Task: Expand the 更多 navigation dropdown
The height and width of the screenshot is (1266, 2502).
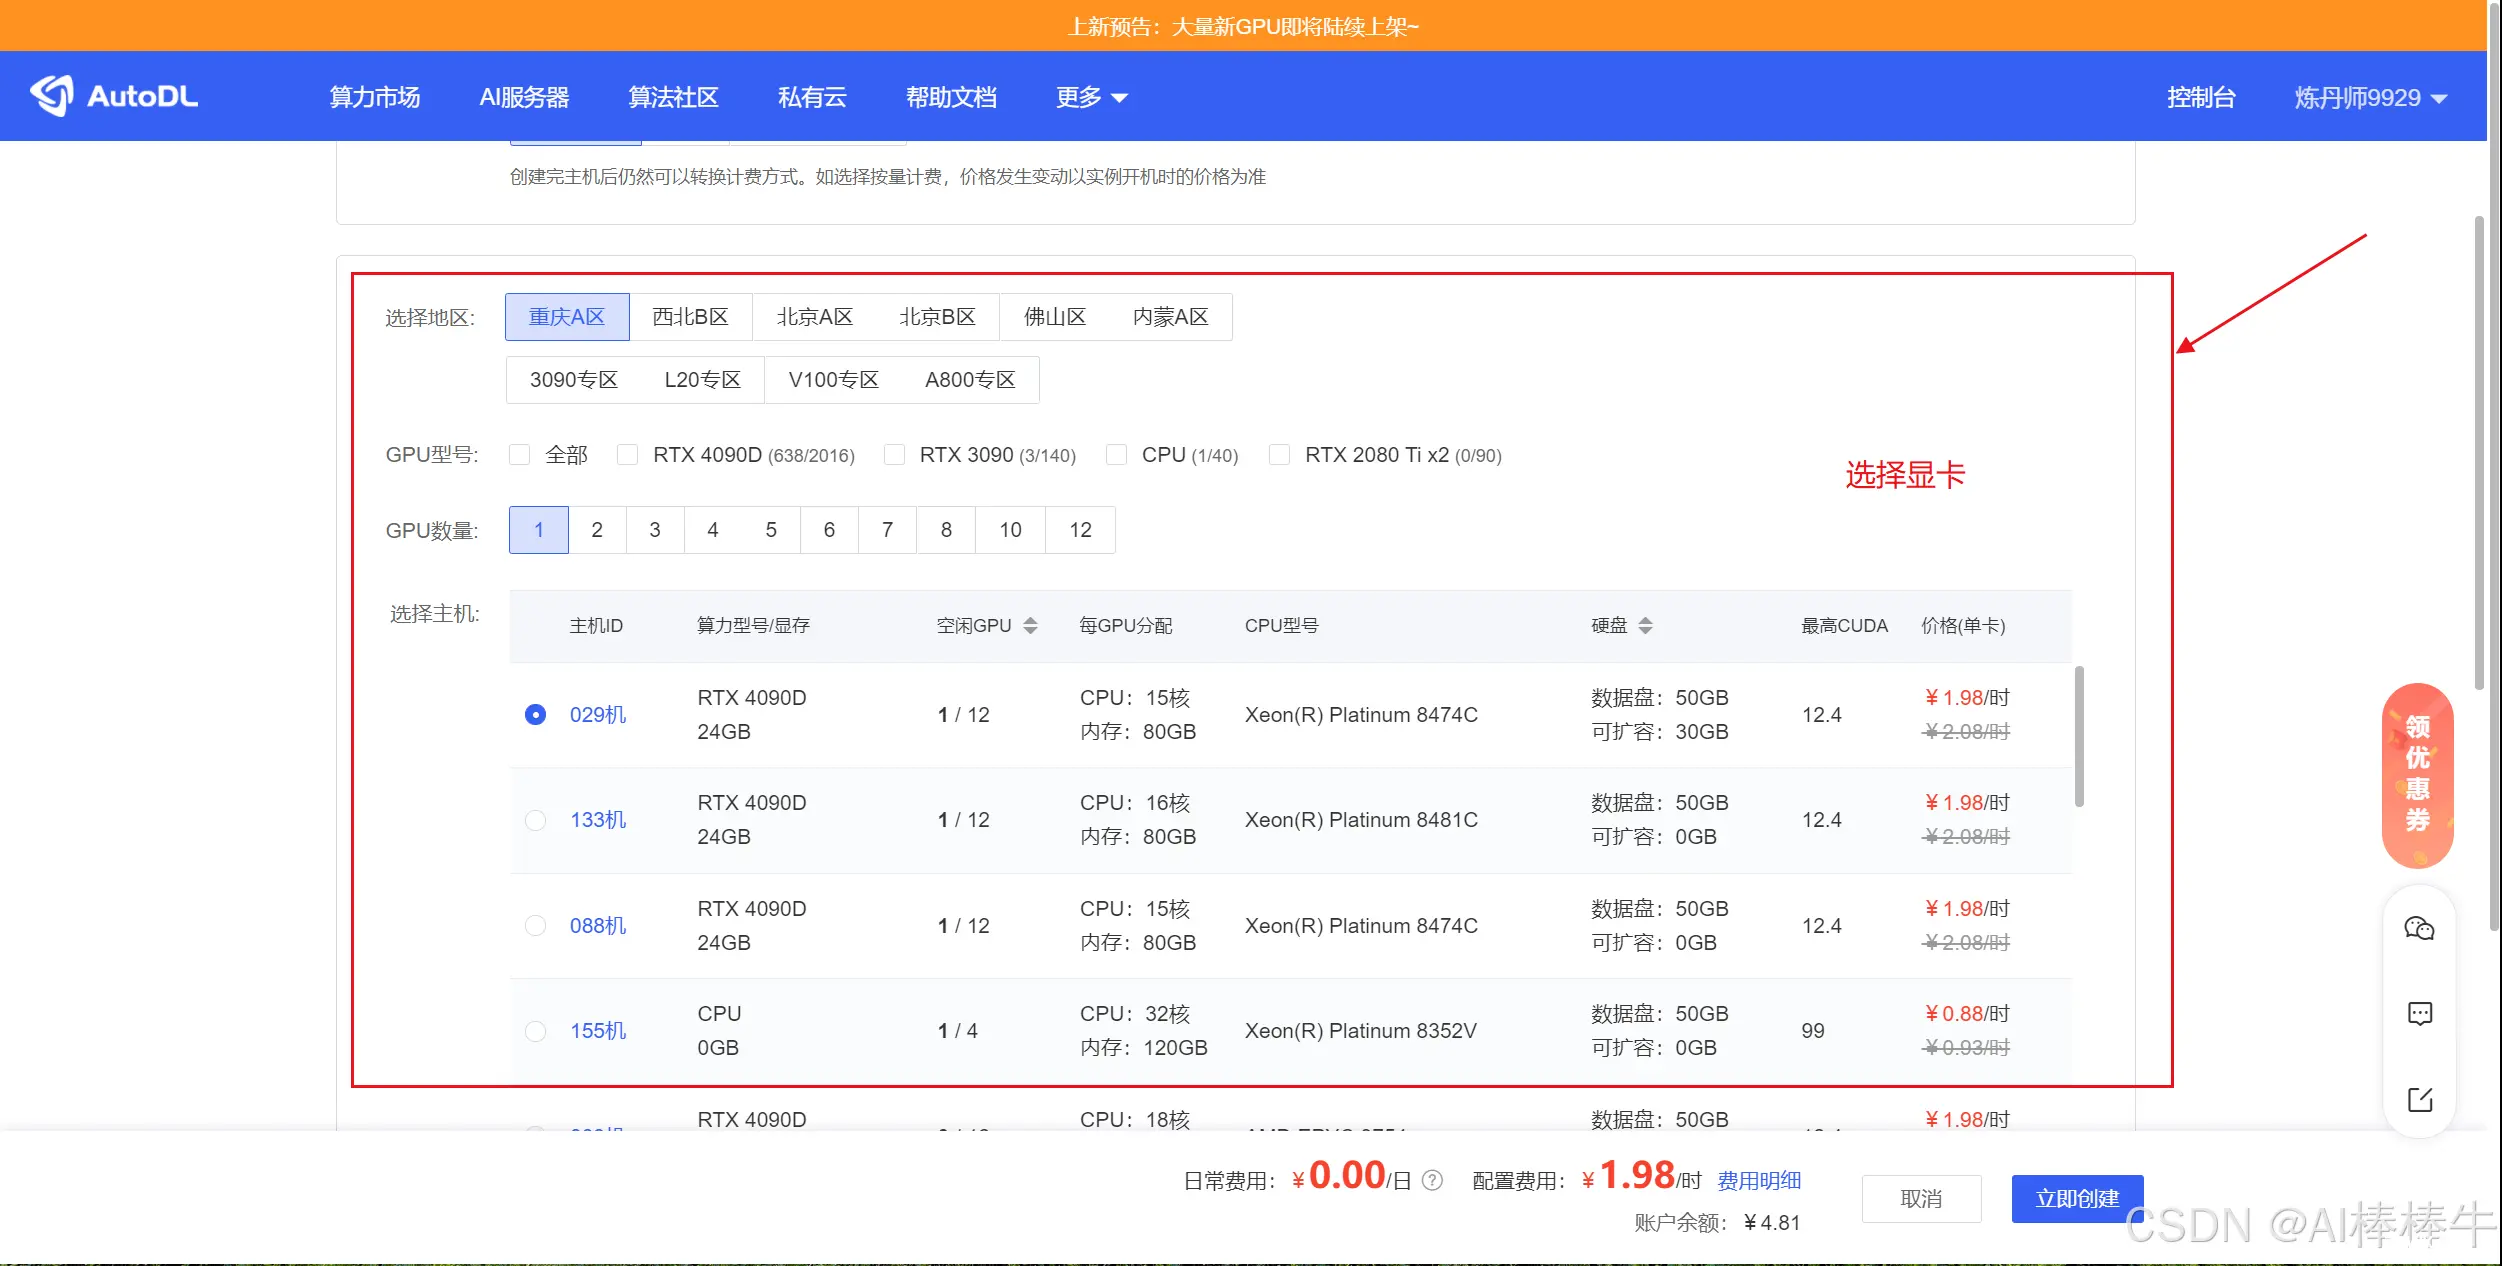Action: pyautogui.click(x=1091, y=97)
